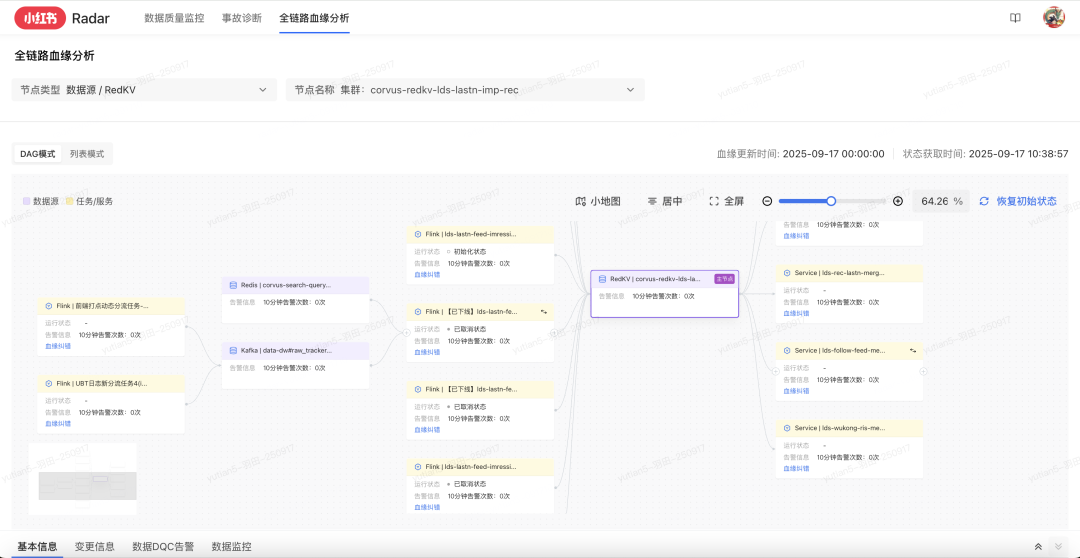Click 10分钟告警次数 text in Kafka card

[x=294, y=368]
